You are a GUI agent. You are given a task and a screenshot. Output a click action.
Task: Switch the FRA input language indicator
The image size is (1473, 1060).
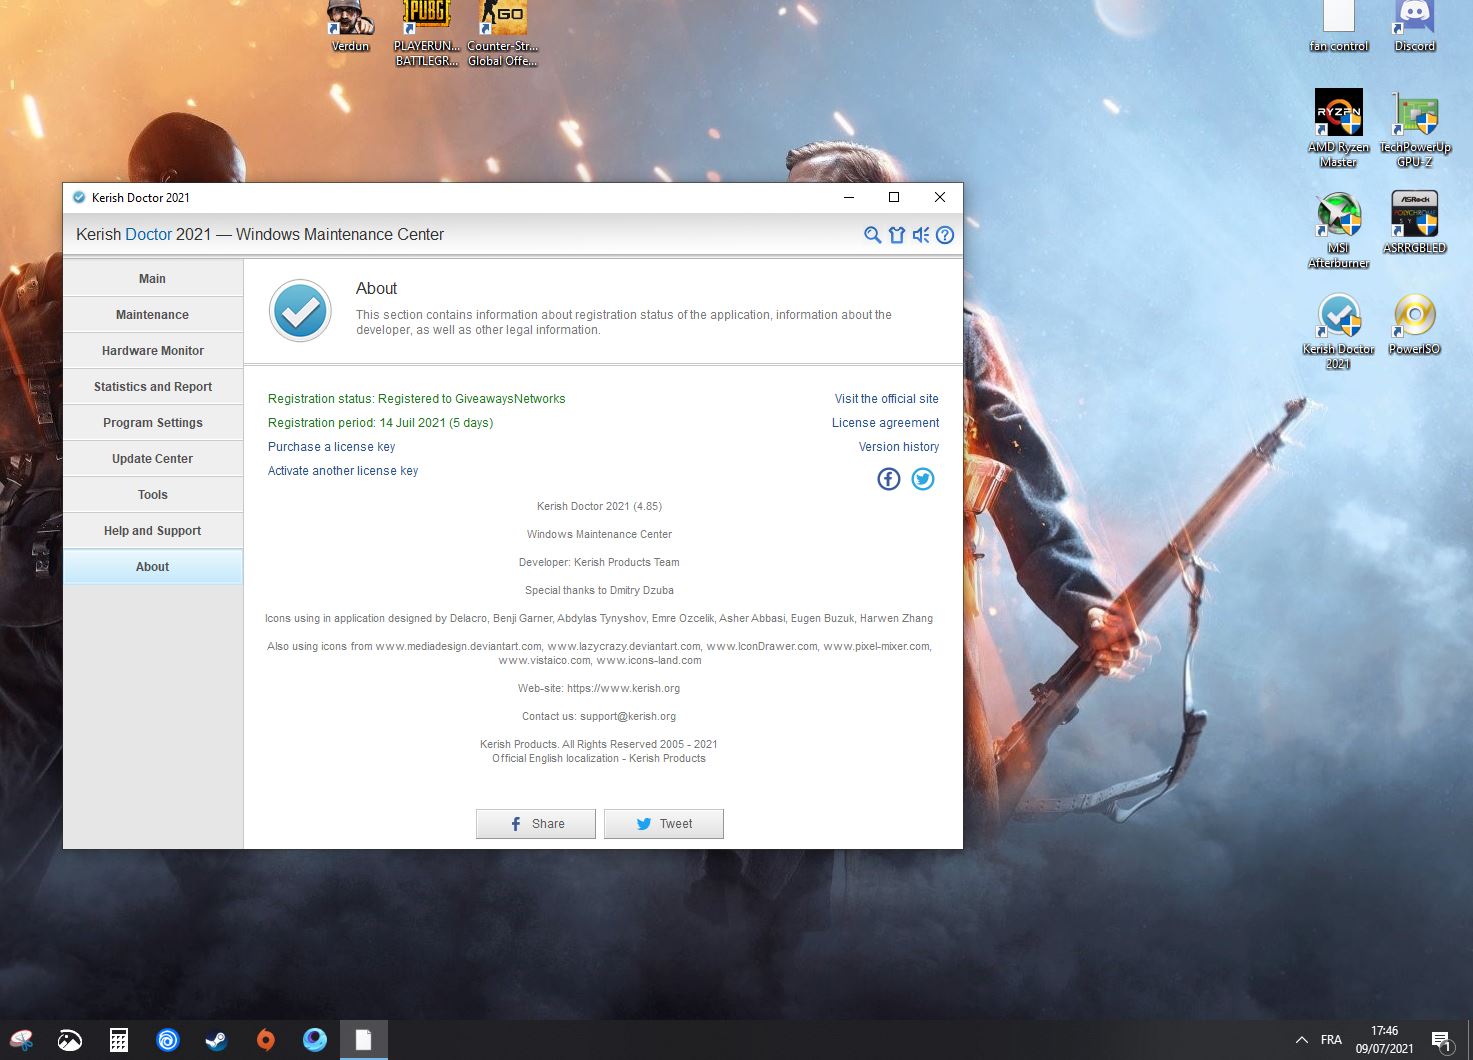pyautogui.click(x=1331, y=1040)
